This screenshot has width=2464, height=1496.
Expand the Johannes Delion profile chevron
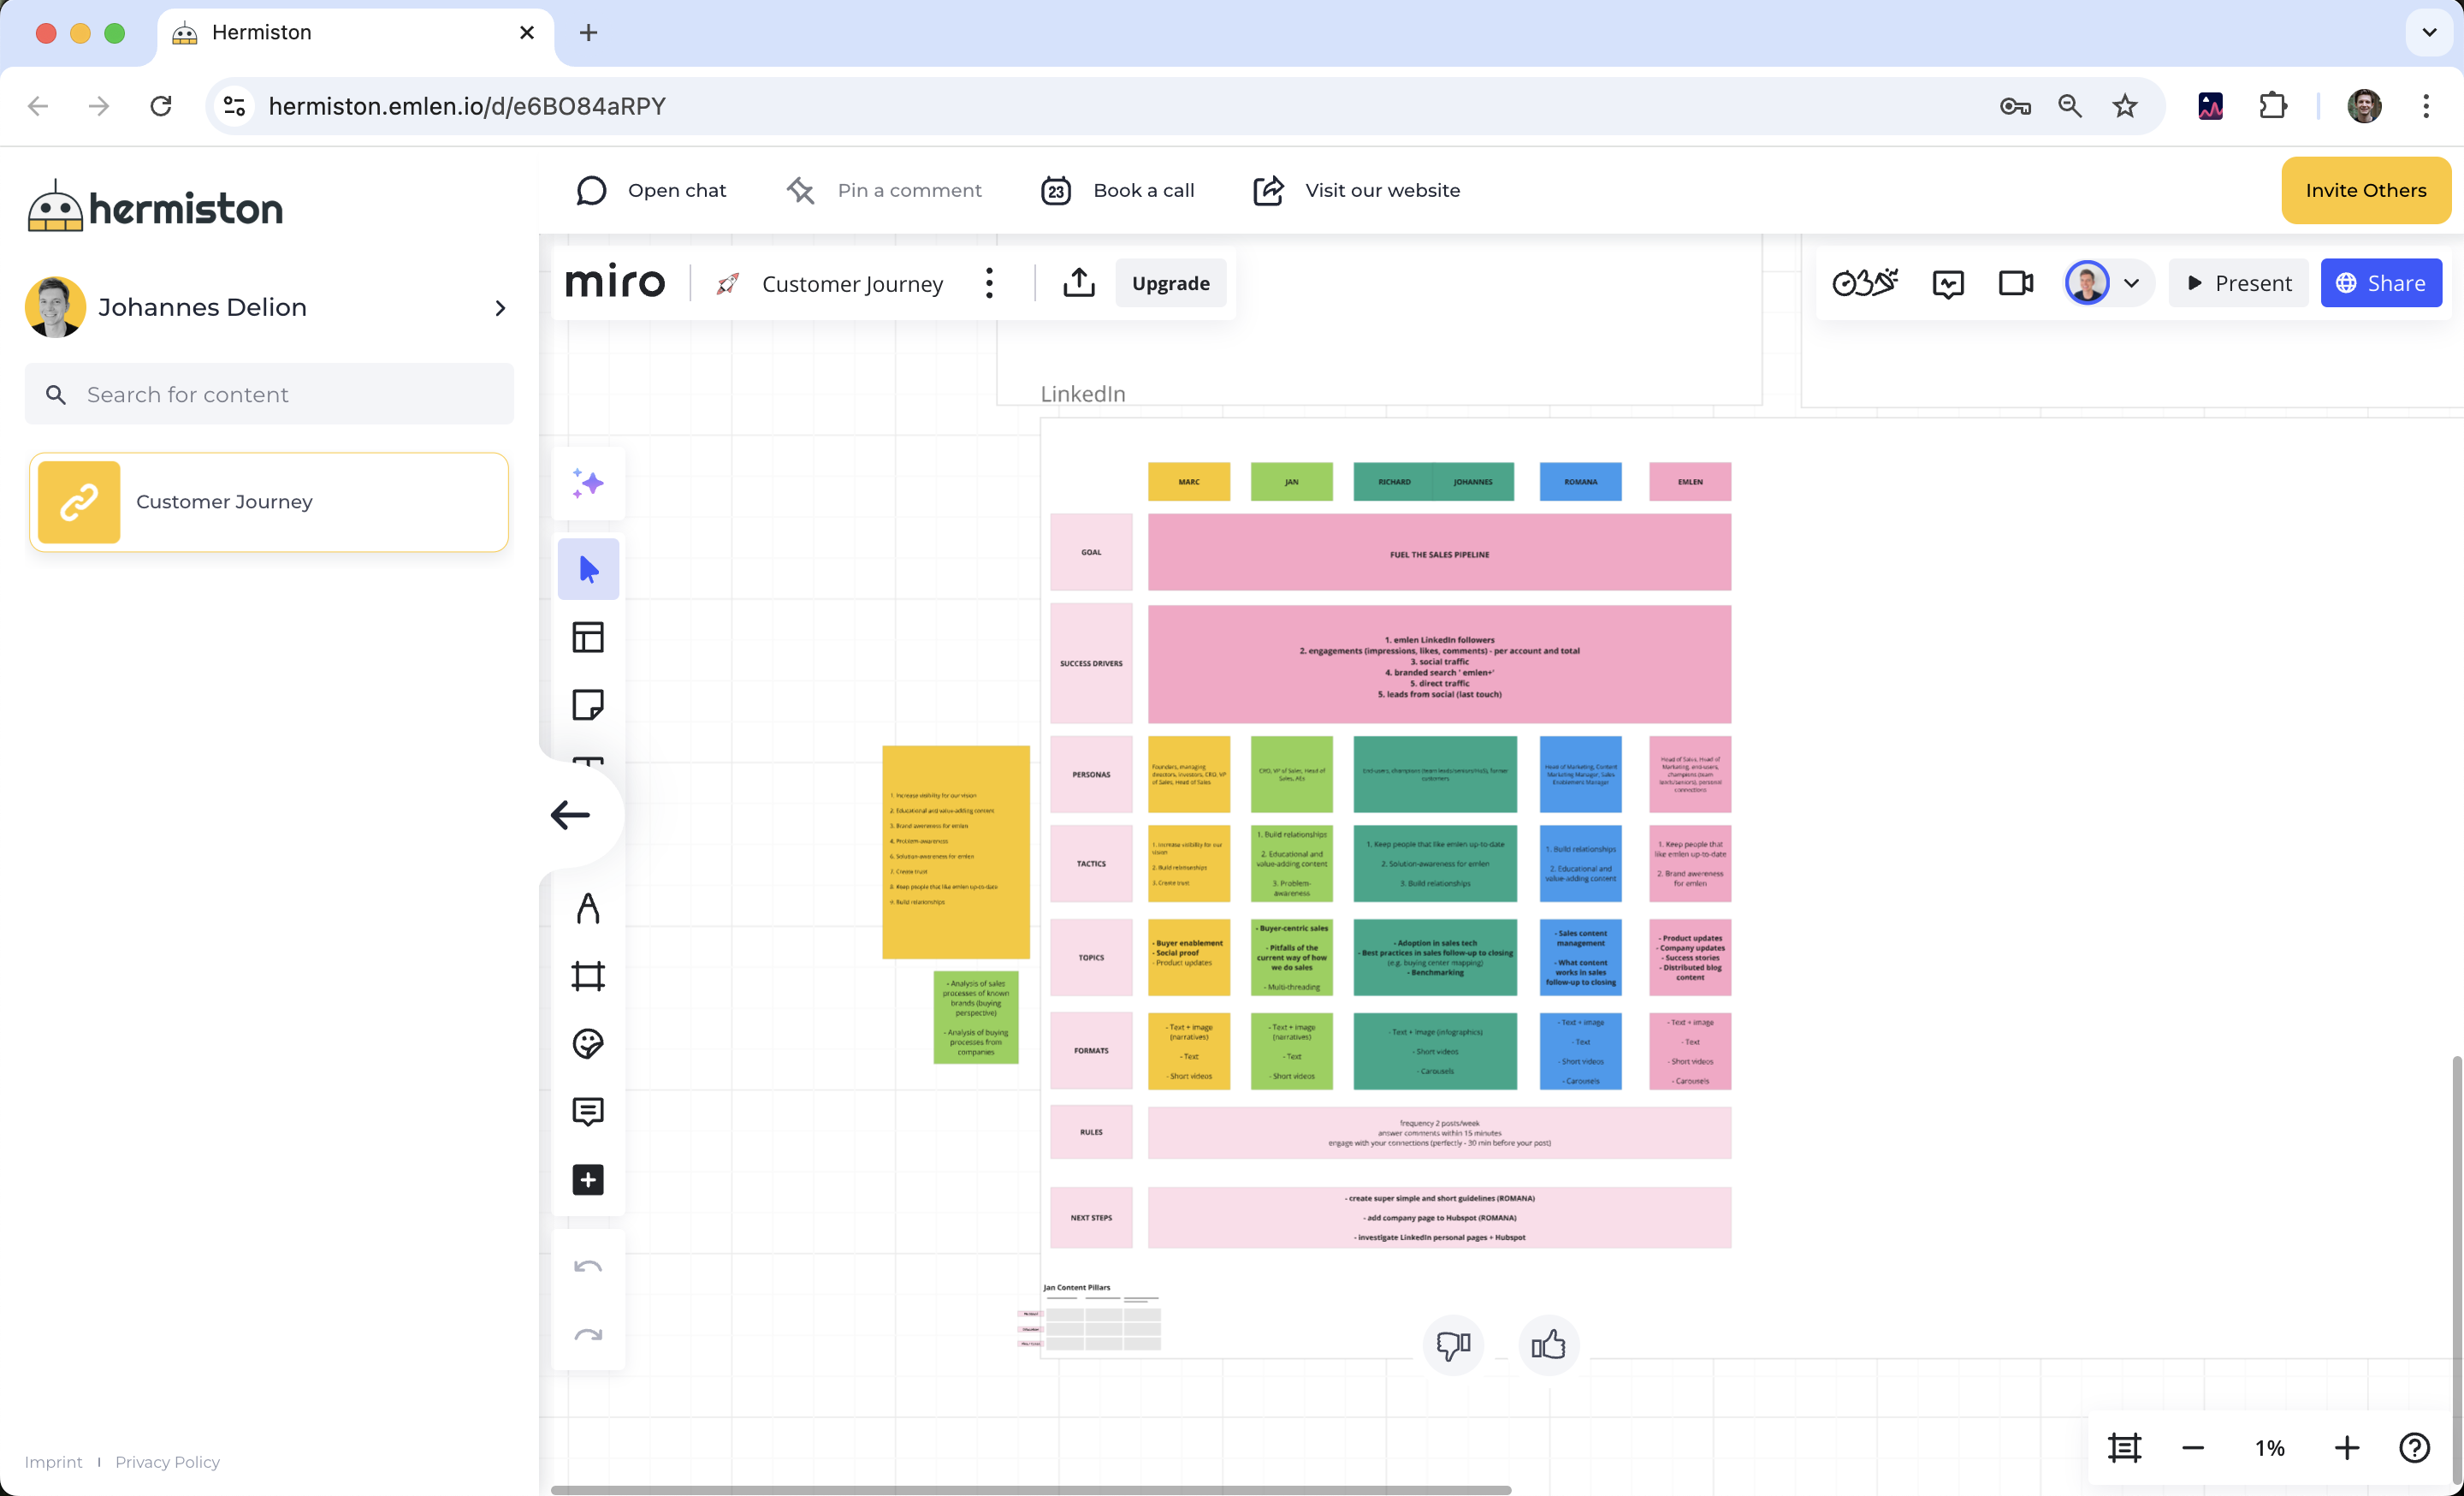500,308
